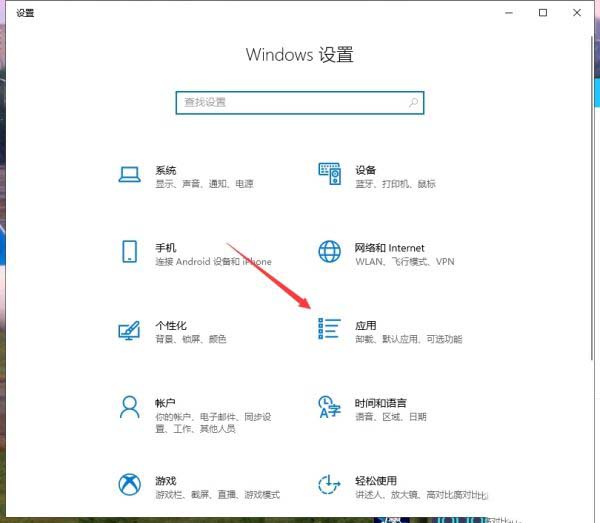Click the 网络和 Internet globe icon
This screenshot has width=600, height=523.
pyautogui.click(x=329, y=251)
